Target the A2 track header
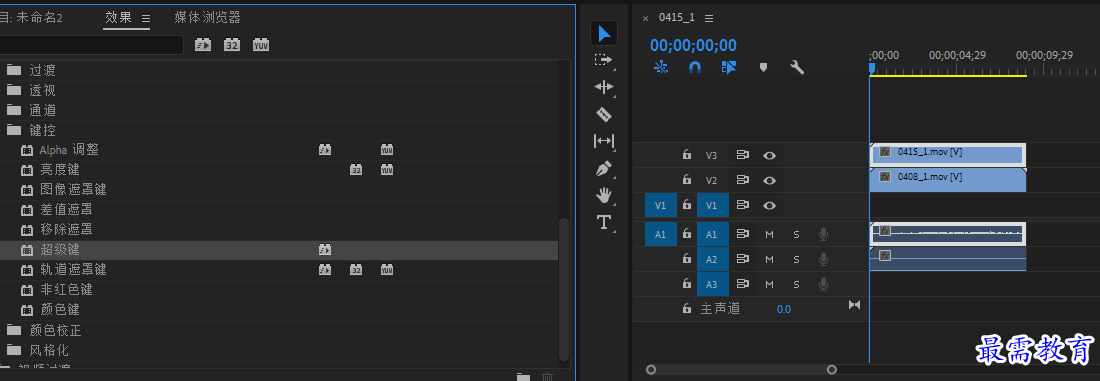This screenshot has width=1100, height=381. 713,260
